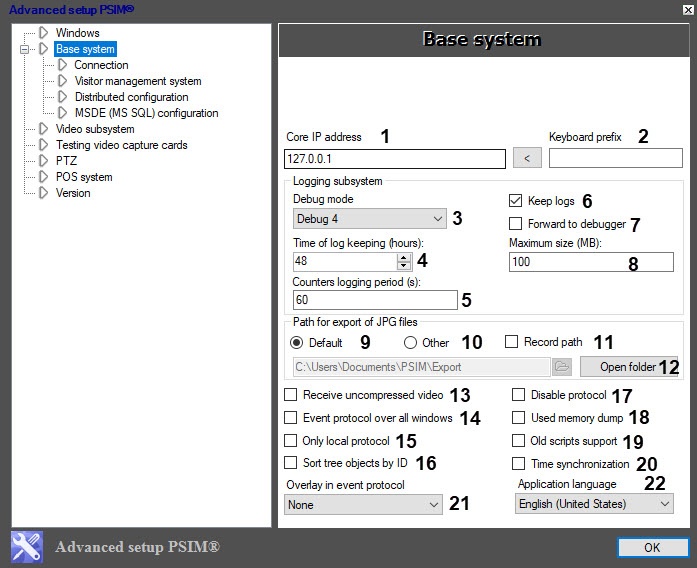Click triangle icon beside Distributed configuration
The height and width of the screenshot is (568, 697).
(x=63, y=97)
